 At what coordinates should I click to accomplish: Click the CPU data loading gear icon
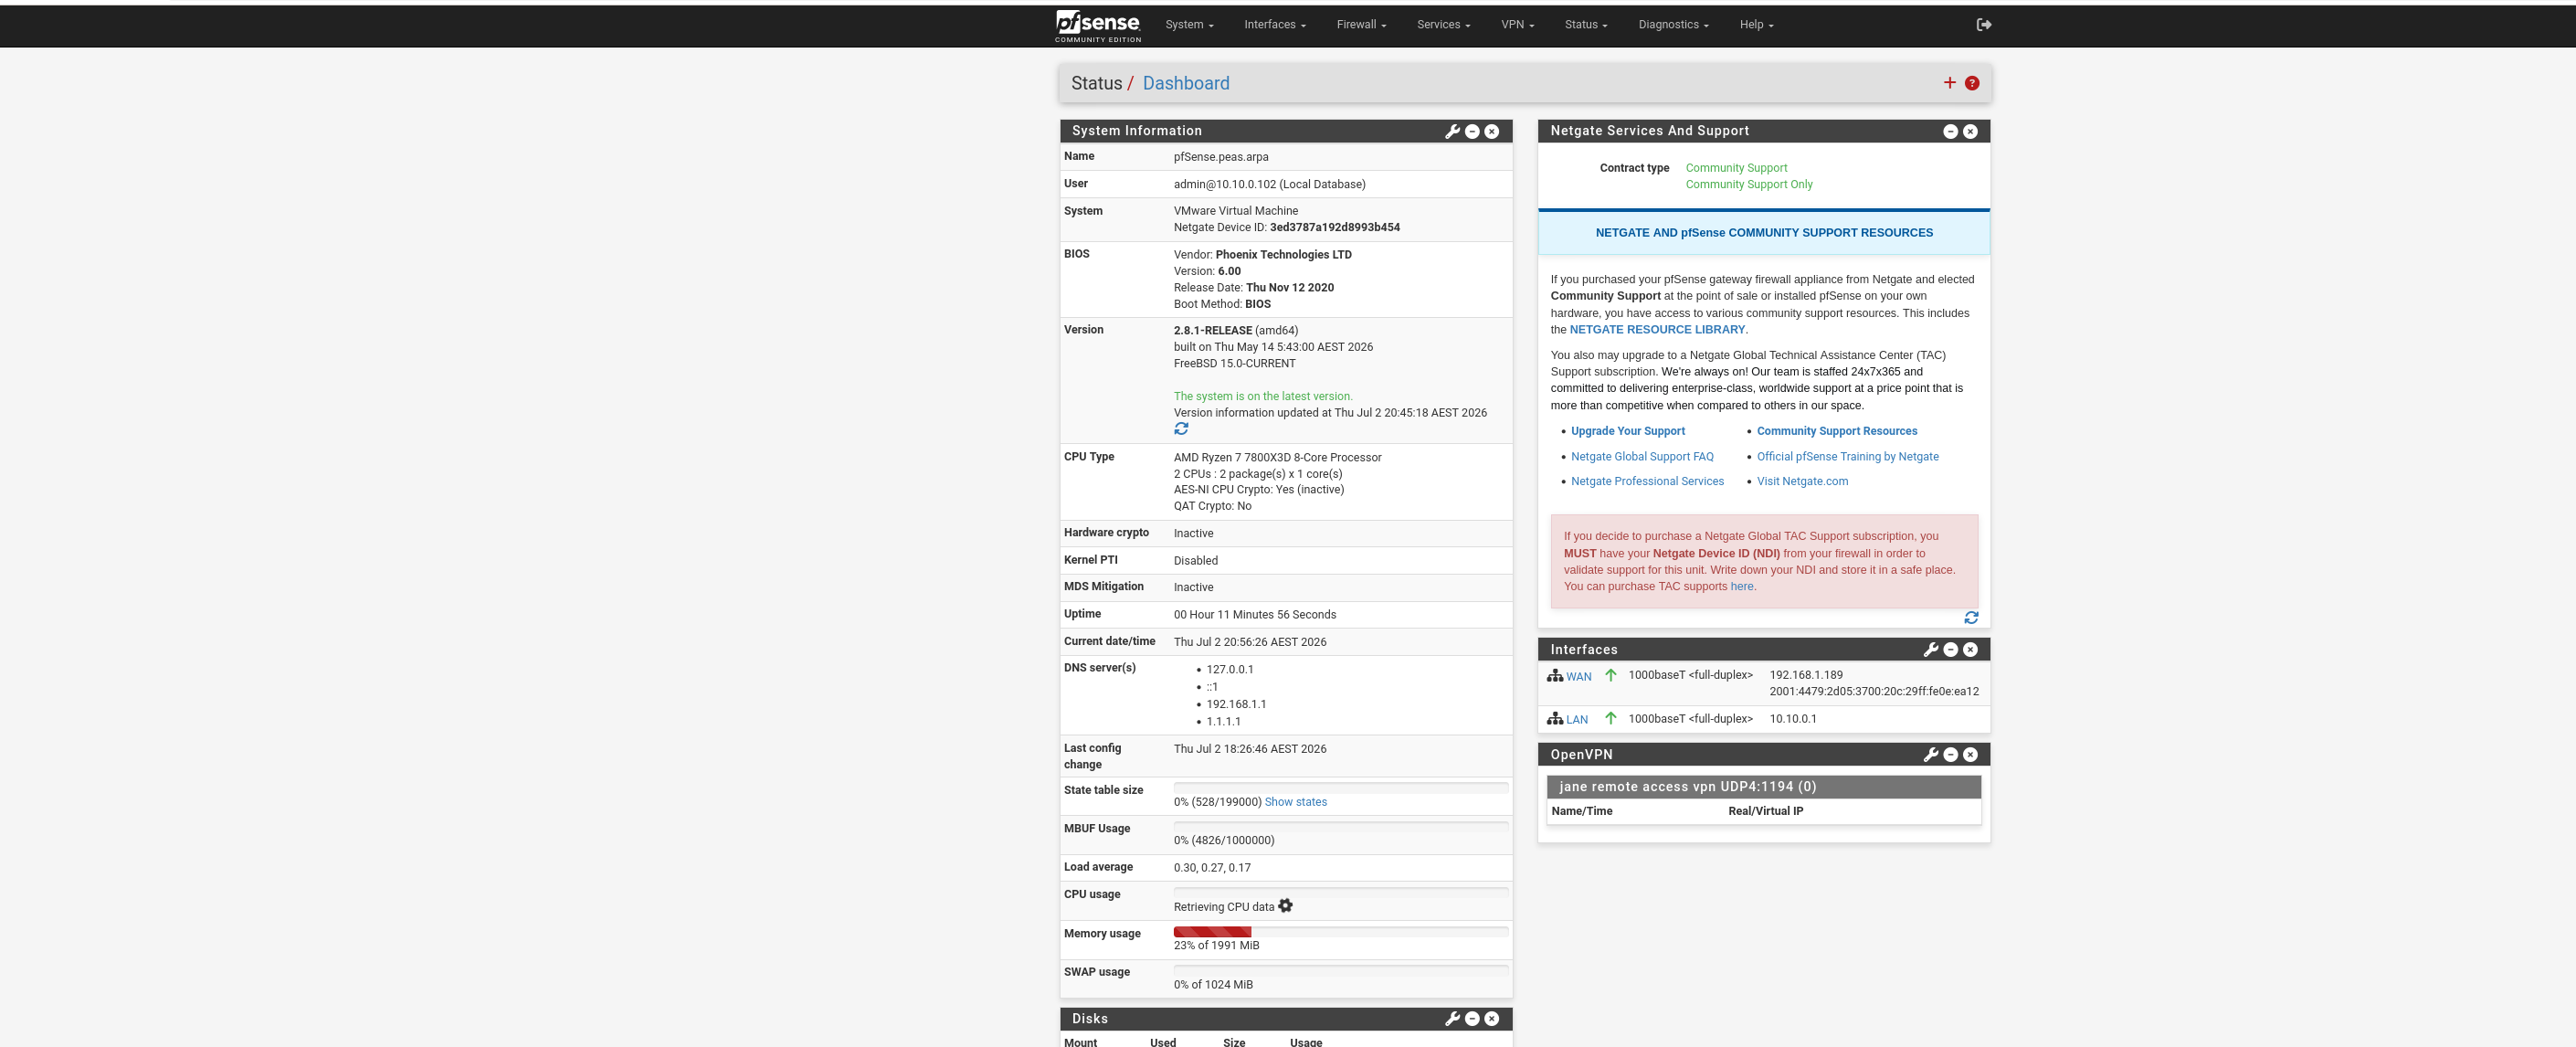tap(1285, 906)
